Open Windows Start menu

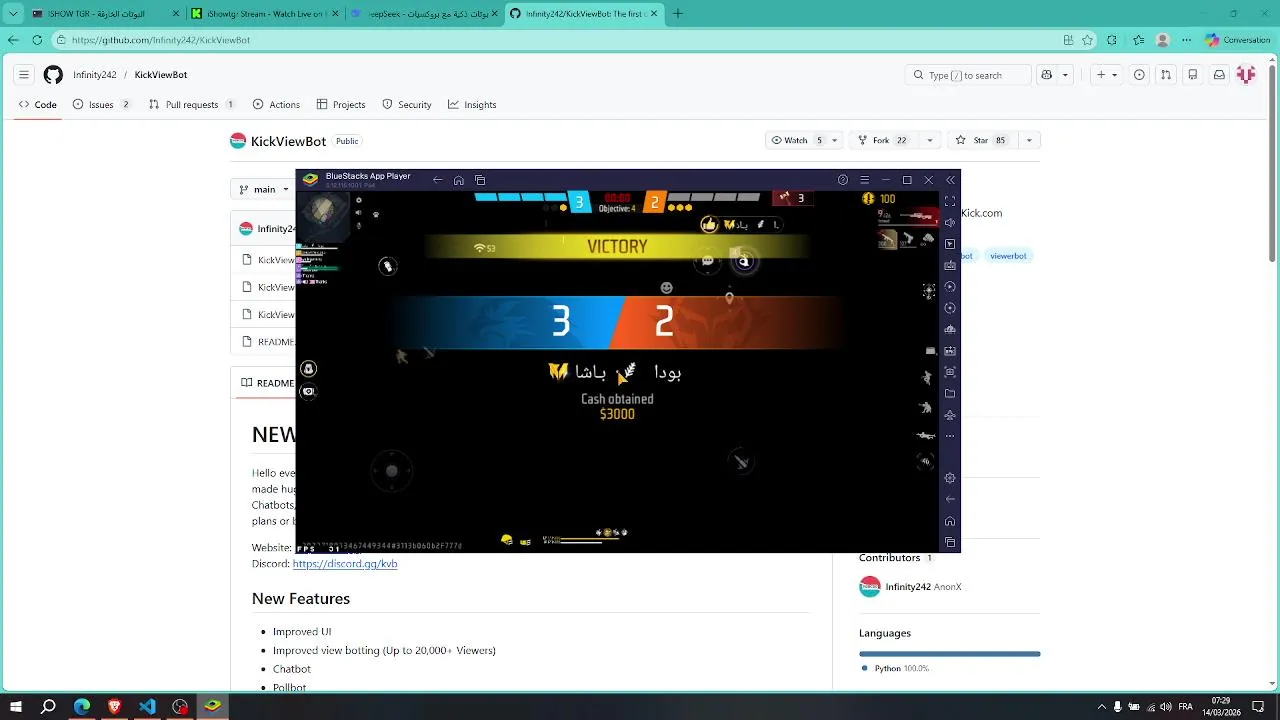[x=16, y=707]
